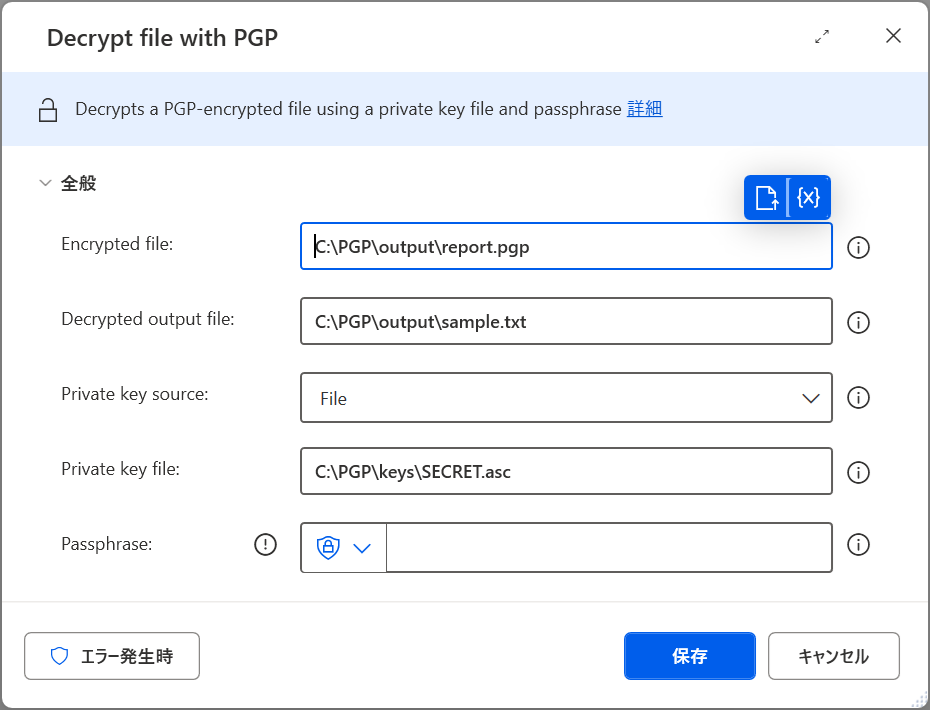
Task: Click into the Encrypted file path field
Action: (x=566, y=246)
